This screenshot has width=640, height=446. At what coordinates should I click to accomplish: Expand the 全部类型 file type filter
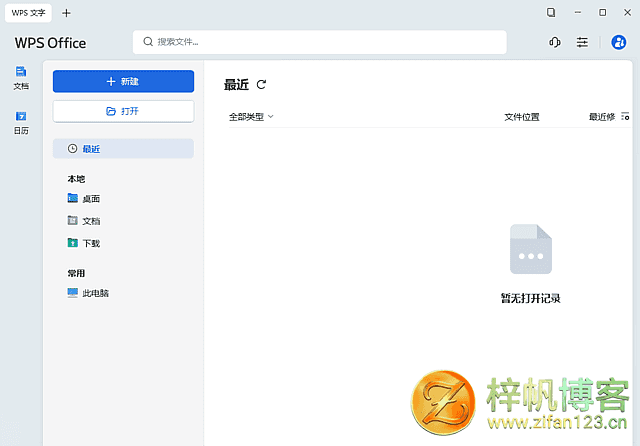(x=251, y=117)
